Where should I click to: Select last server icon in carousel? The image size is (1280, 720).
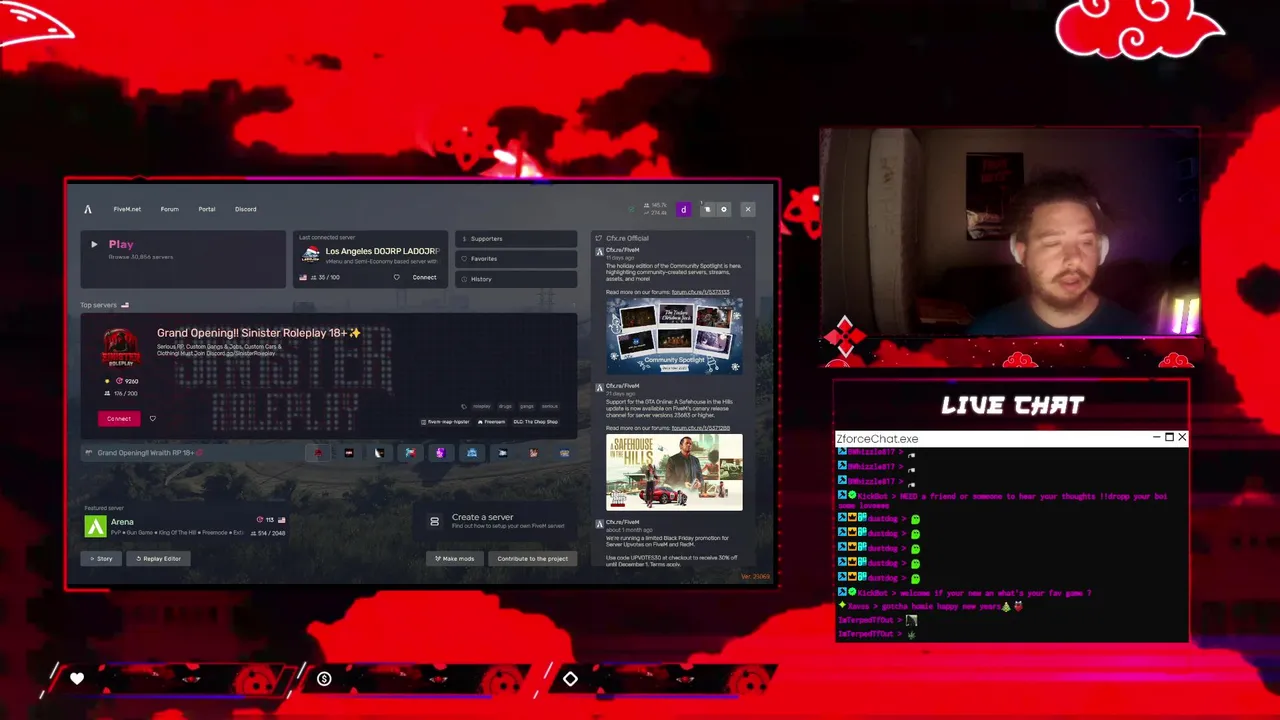[564, 453]
